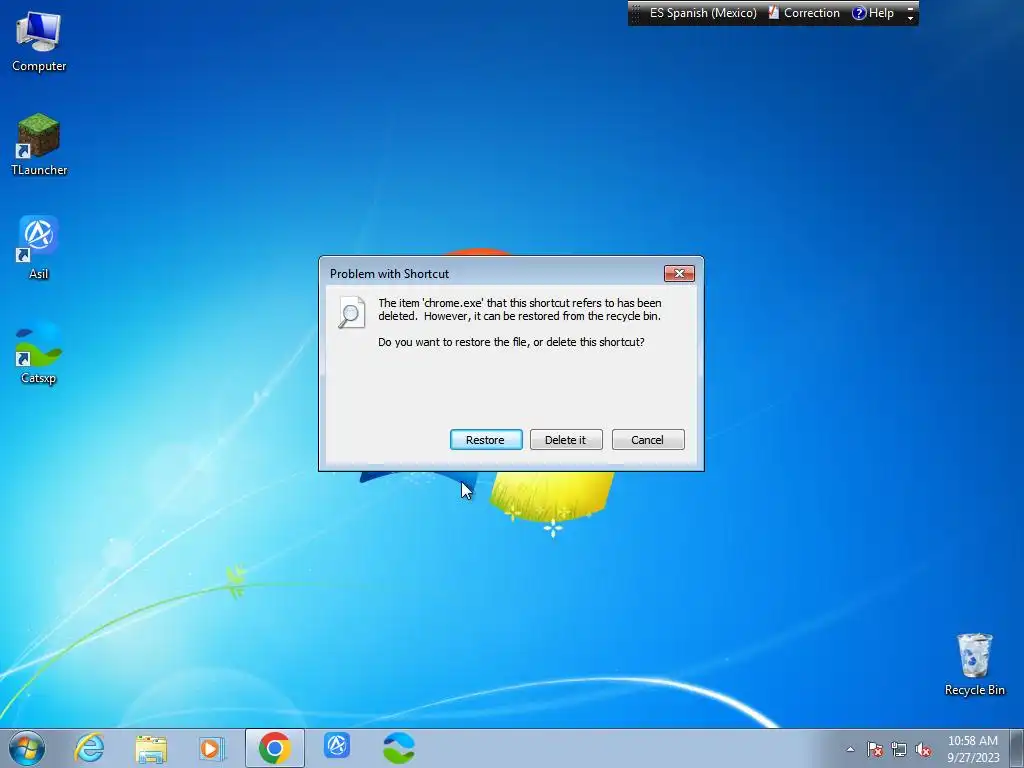The image size is (1024, 768).
Task: Open Windows Explorer from the taskbar
Action: click(x=151, y=748)
